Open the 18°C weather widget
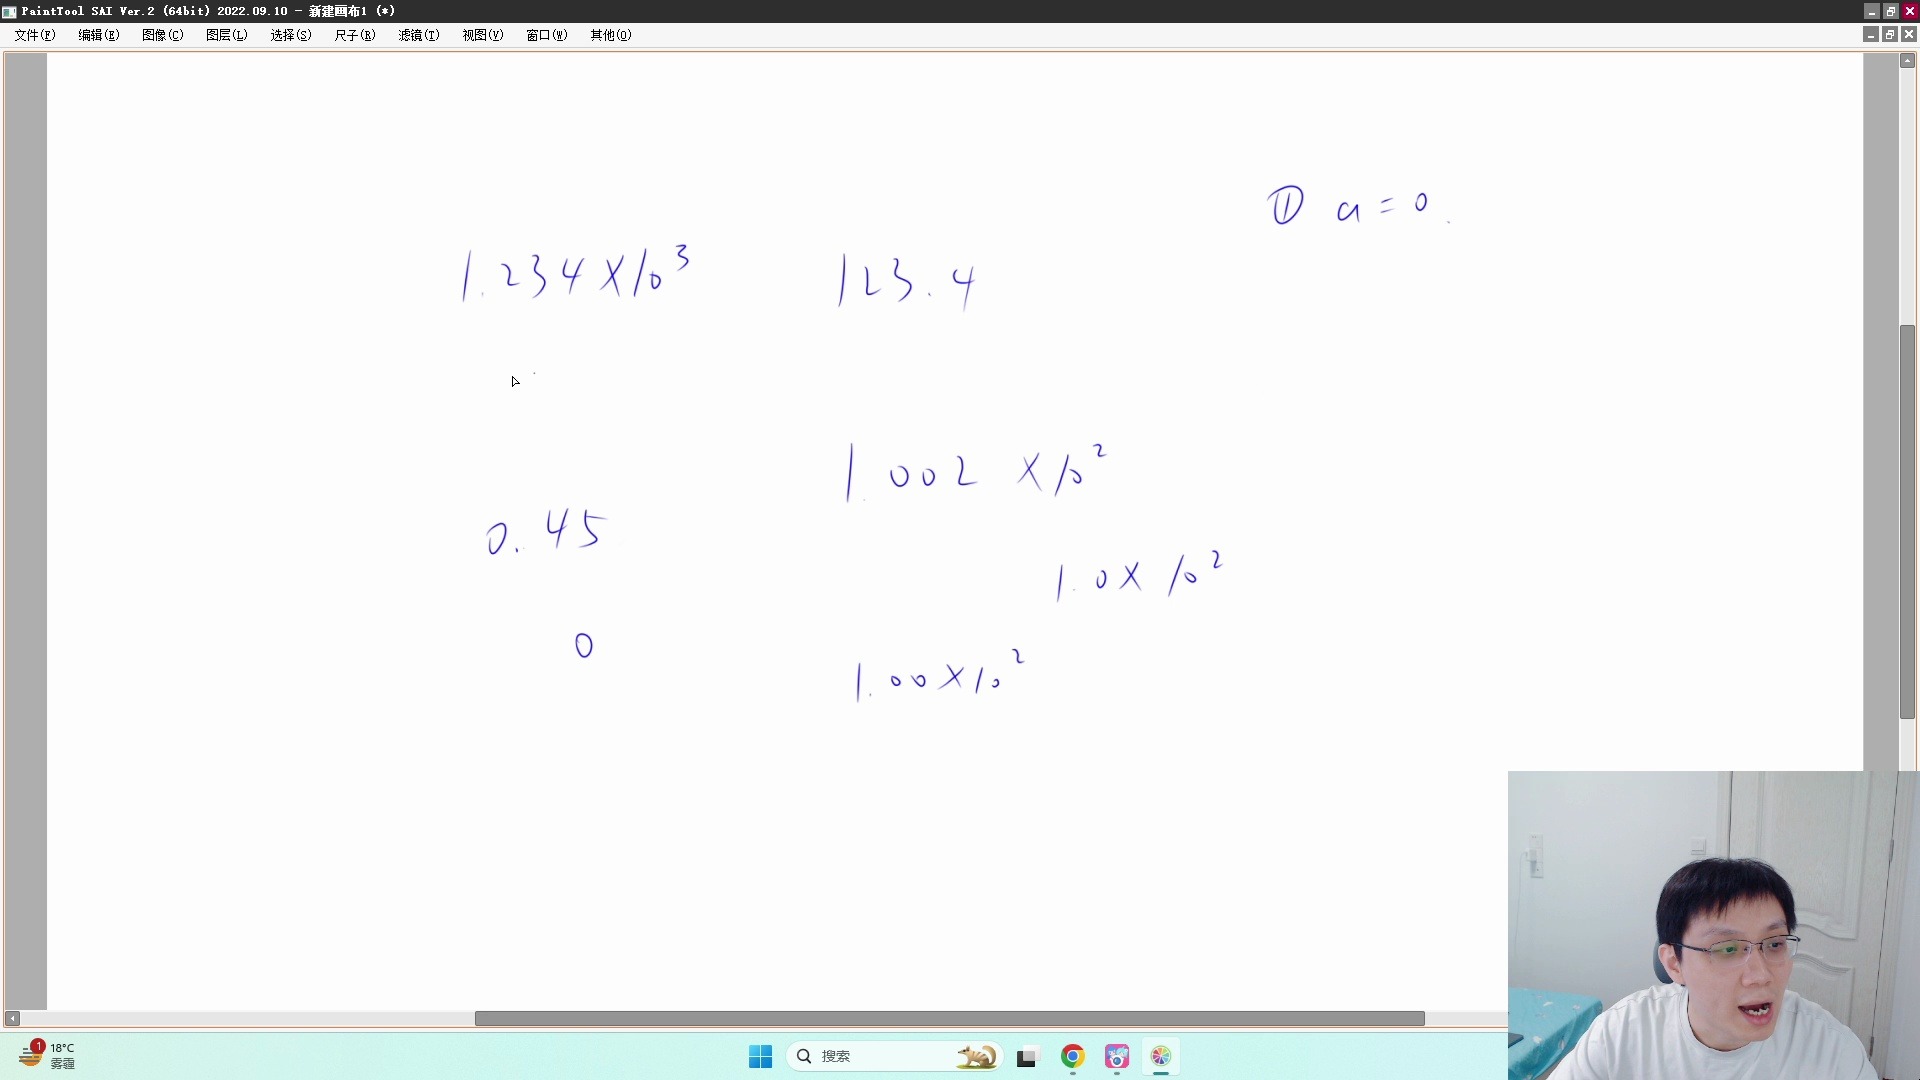The height and width of the screenshot is (1080, 1920). 47,1055
